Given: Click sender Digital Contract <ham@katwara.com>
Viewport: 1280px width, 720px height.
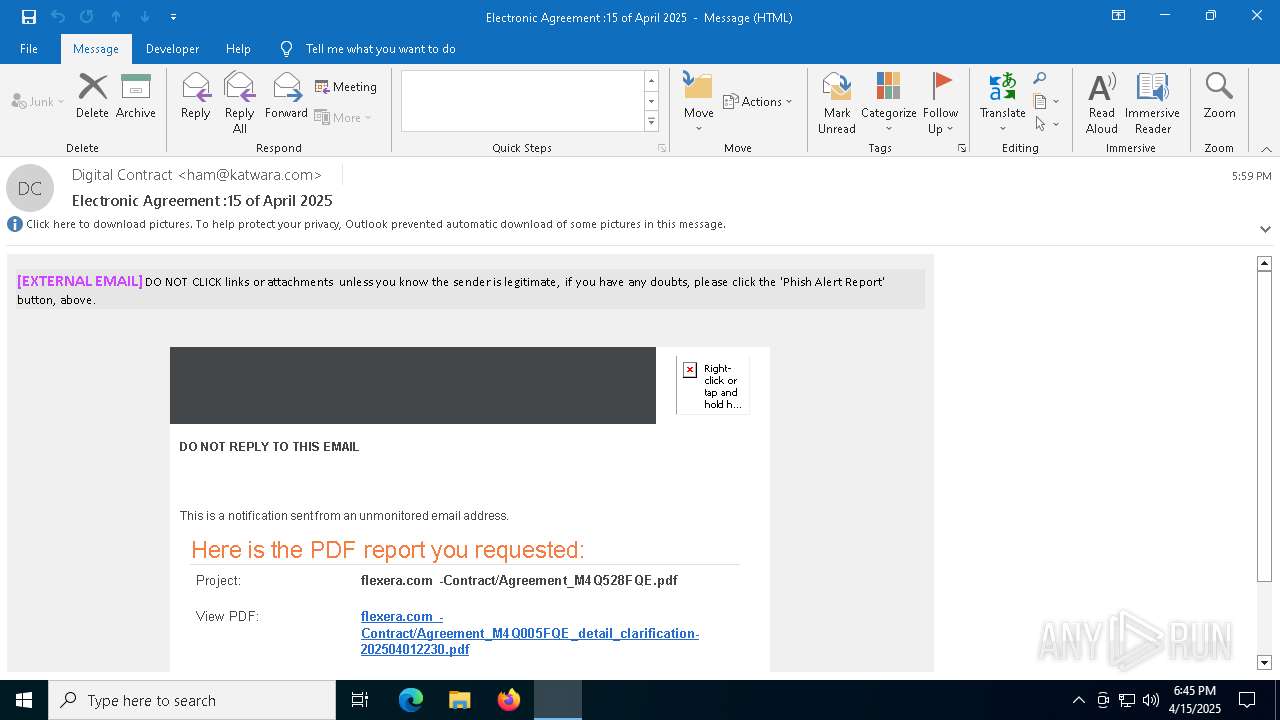Looking at the screenshot, I should [x=197, y=175].
